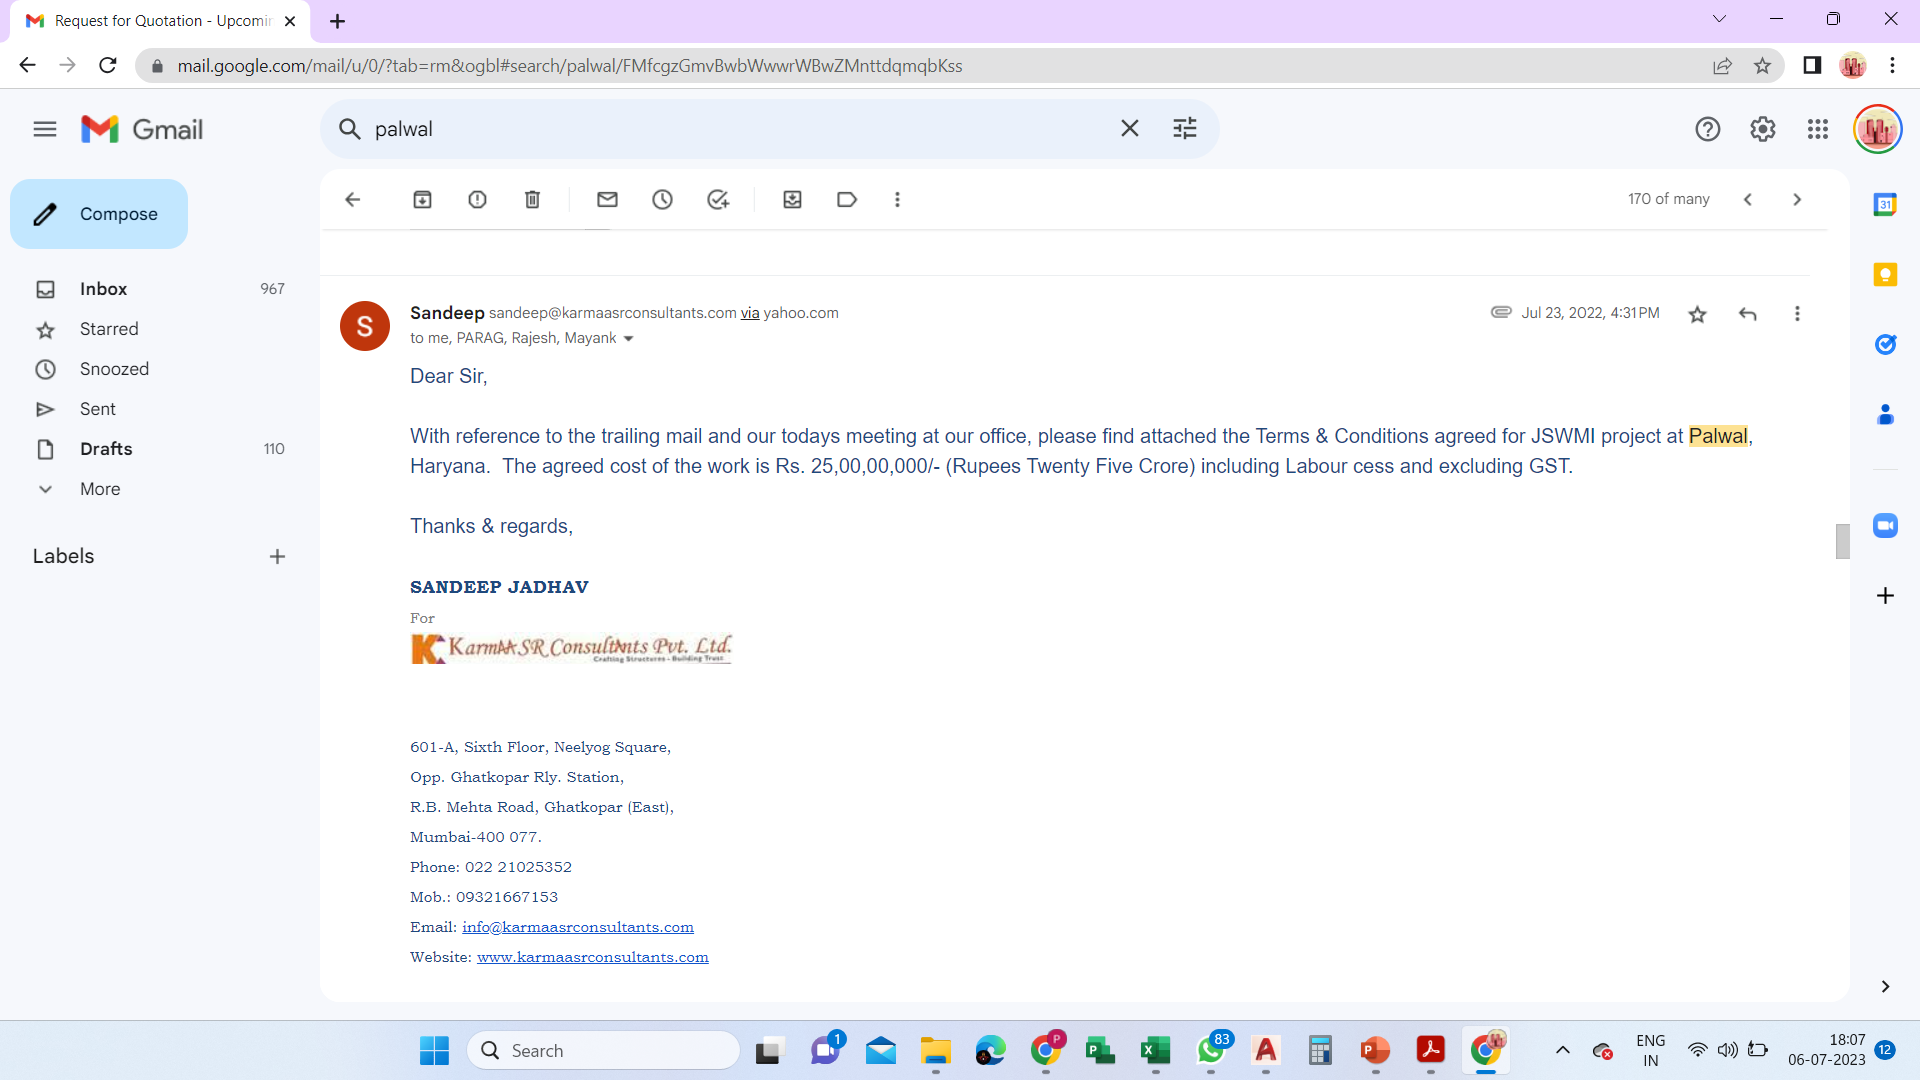Clear the palwal search

(1129, 129)
